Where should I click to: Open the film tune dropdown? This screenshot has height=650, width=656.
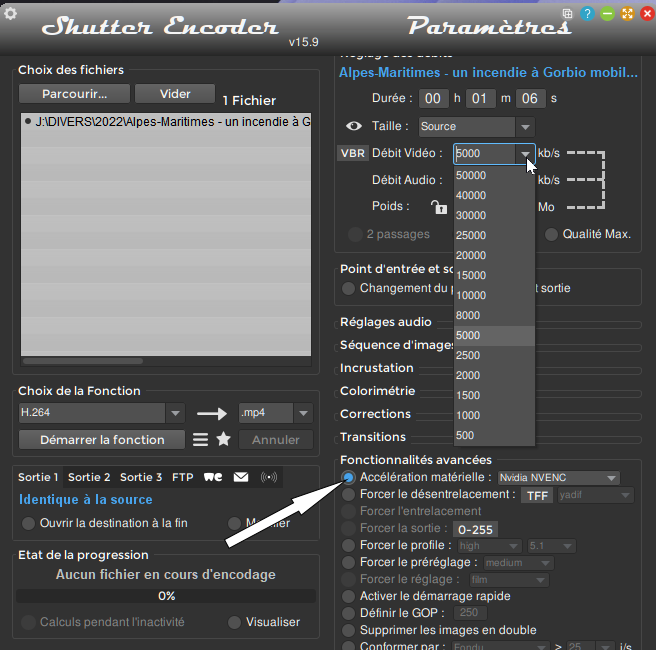[x=509, y=580]
